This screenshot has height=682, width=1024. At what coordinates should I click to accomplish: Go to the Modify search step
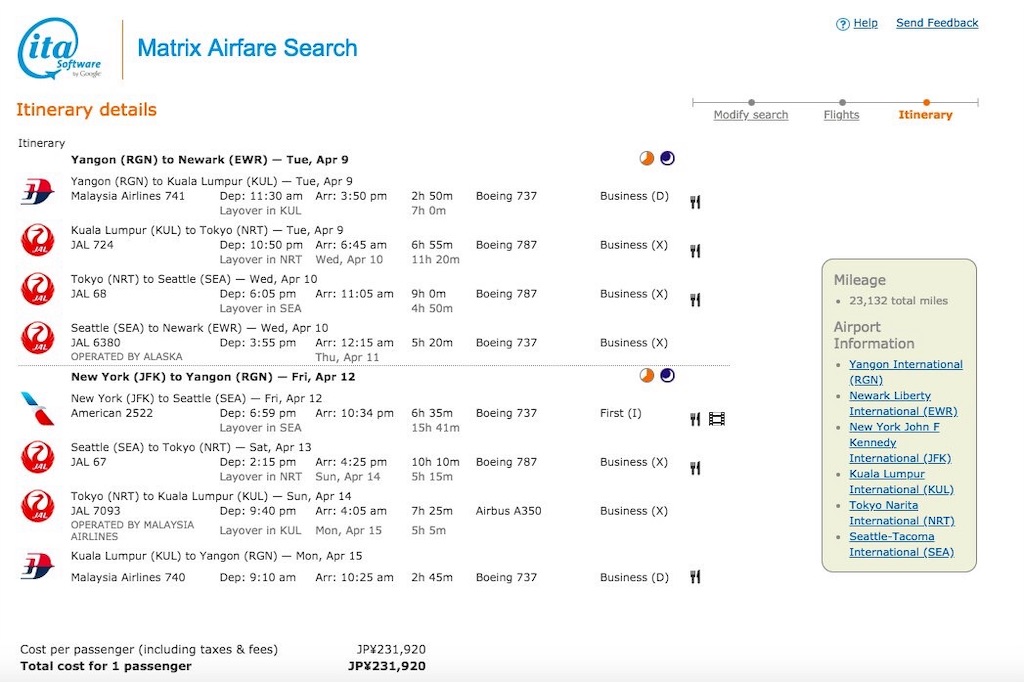[750, 115]
